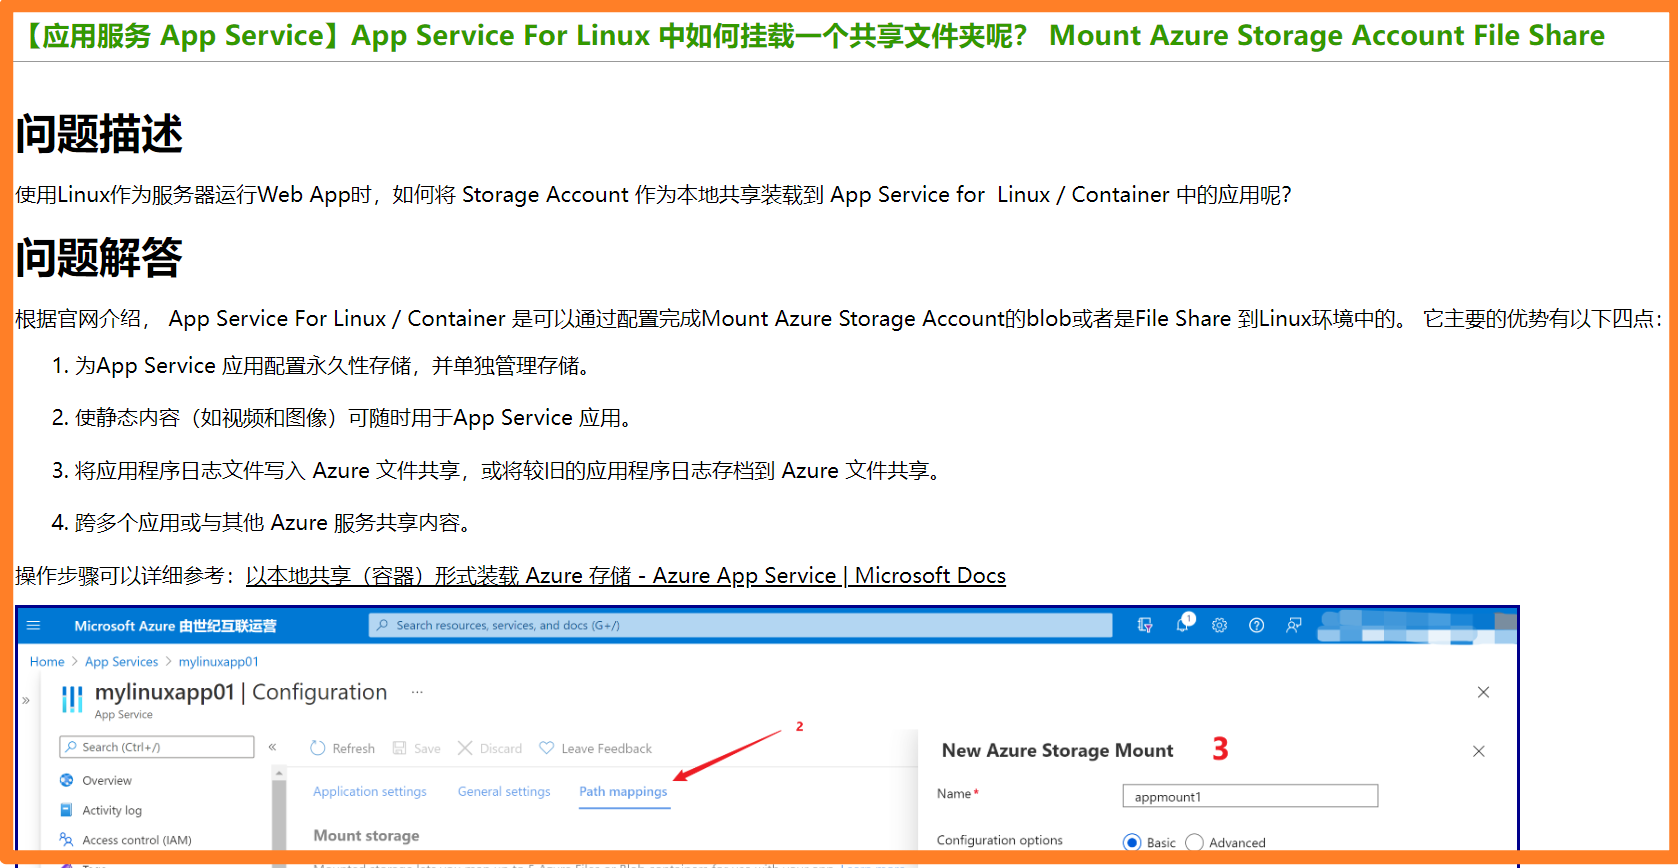Click the directory and subscription filter icon
The image size is (1678, 868).
pos(1145,625)
